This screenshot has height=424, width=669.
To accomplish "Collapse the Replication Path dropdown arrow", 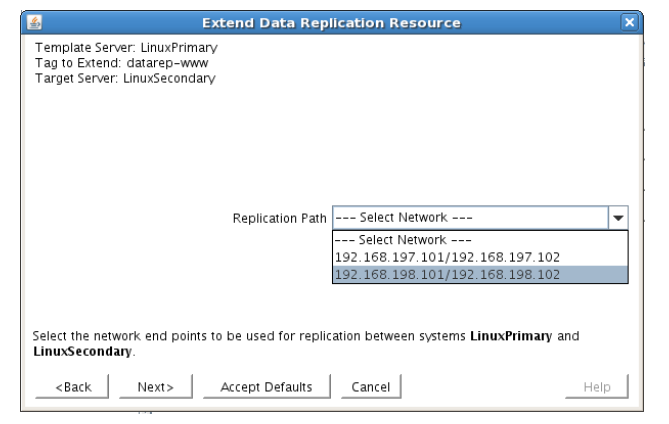I will 618,217.
